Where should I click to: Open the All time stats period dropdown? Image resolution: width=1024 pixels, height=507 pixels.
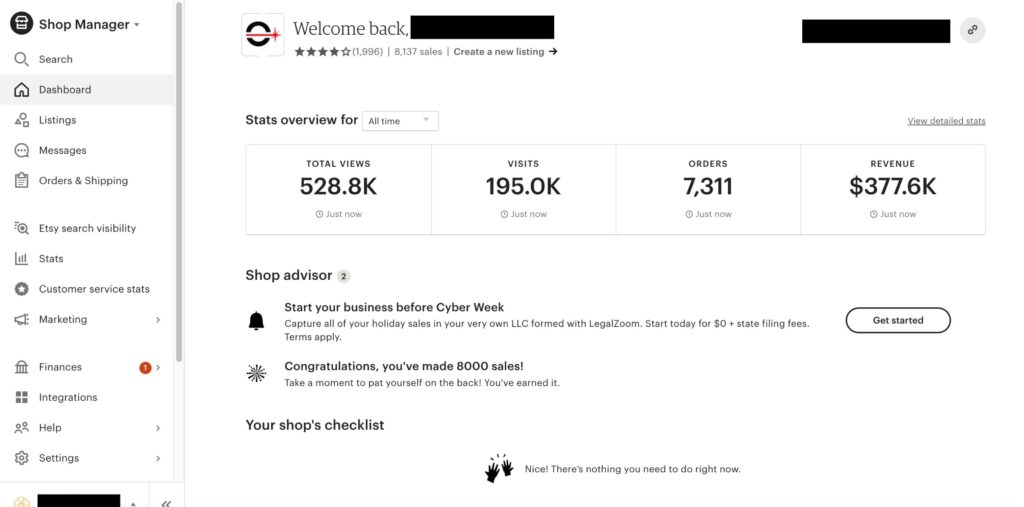tap(400, 121)
